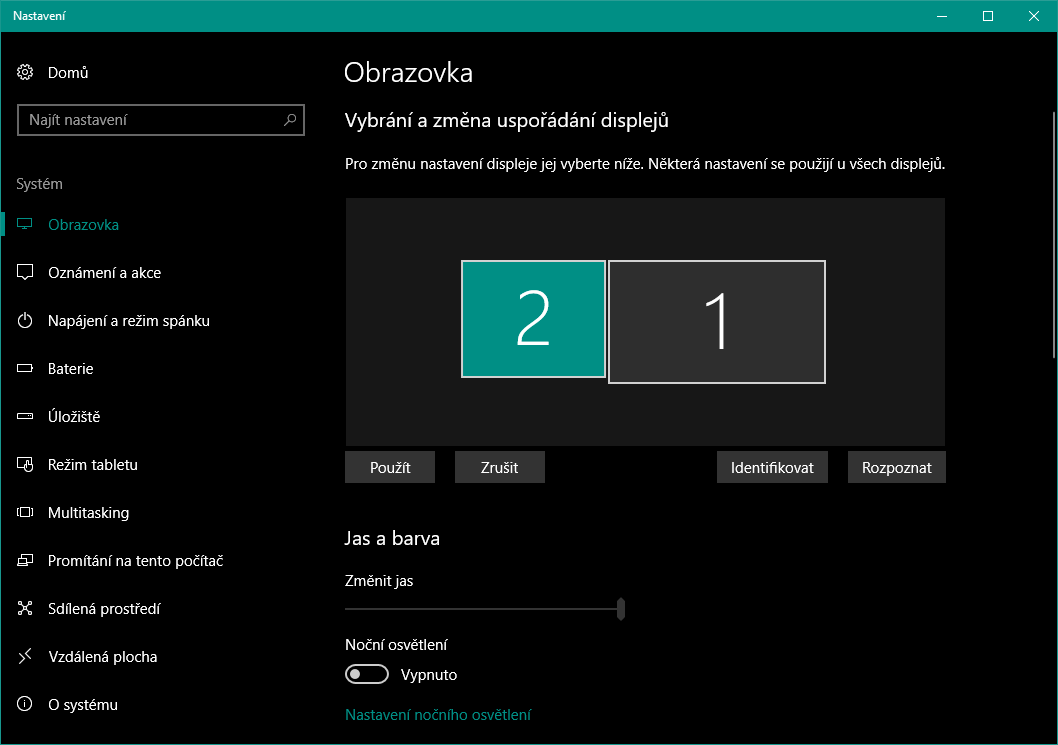Click the Režim tabletu icon
This screenshot has width=1058, height=745.
coord(26,465)
